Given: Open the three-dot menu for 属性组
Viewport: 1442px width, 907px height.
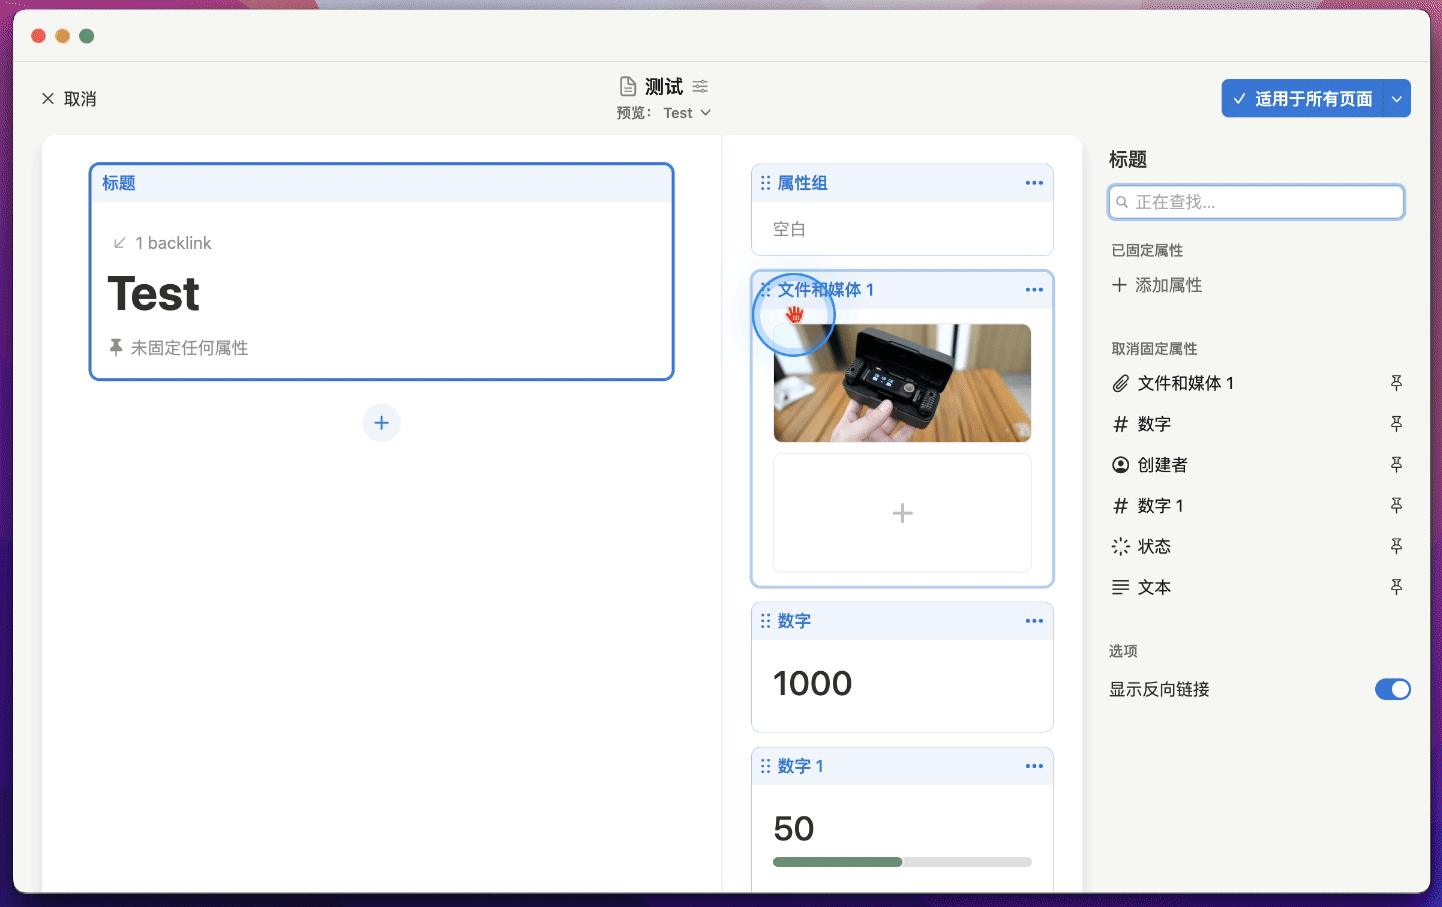Looking at the screenshot, I should [1034, 183].
